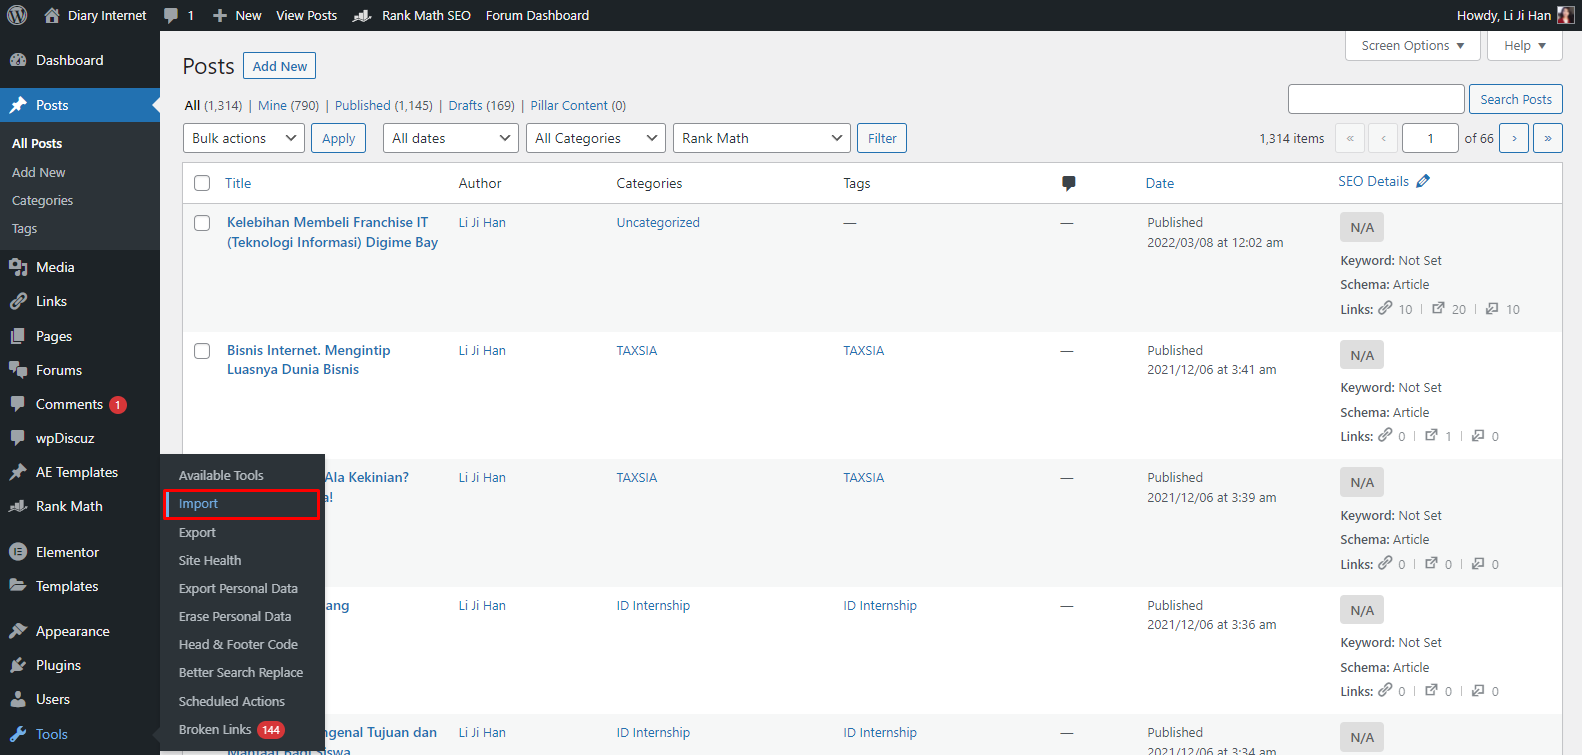Filter posts by Drafts (169)
Screen dimensions: 1582x755
481,105
